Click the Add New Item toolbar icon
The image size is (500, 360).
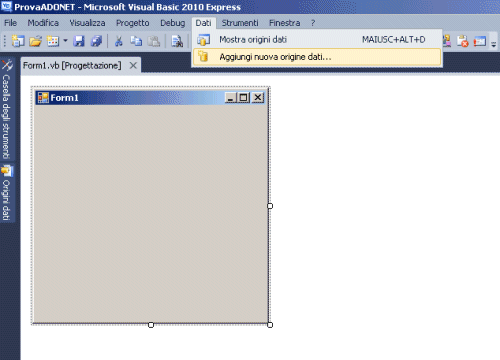[53, 41]
